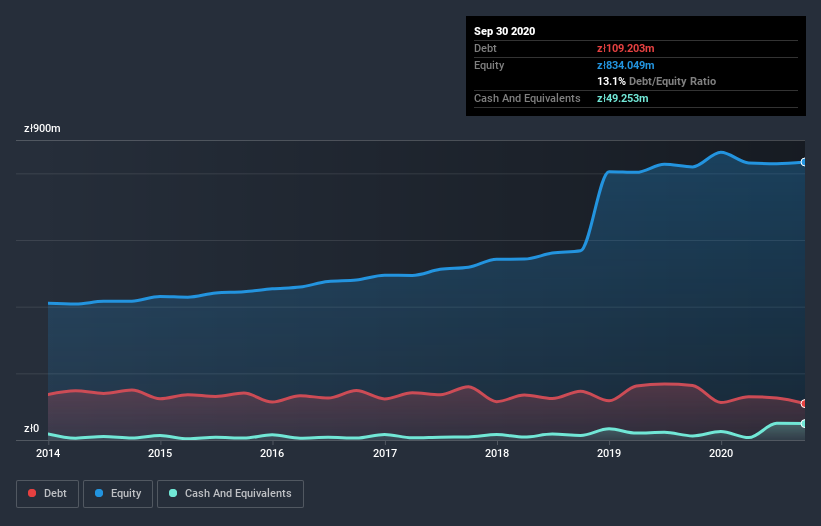Image resolution: width=821 pixels, height=526 pixels.
Task: Click the blue Equity legend dot
Action: pos(99,493)
